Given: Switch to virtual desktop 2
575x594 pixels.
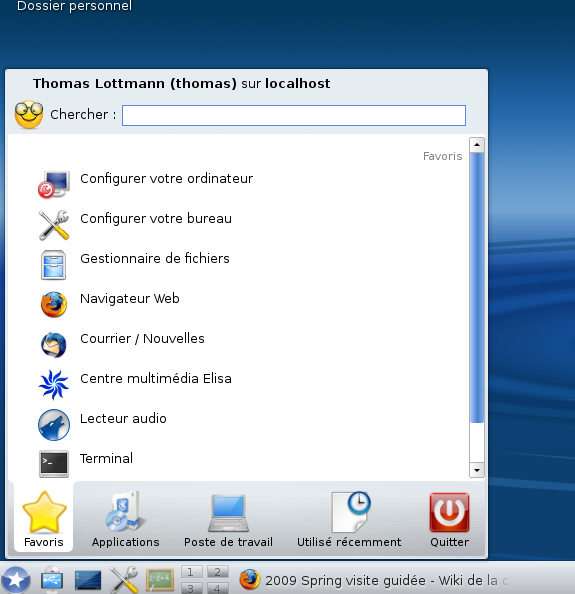Looking at the screenshot, I should click(x=217, y=572).
